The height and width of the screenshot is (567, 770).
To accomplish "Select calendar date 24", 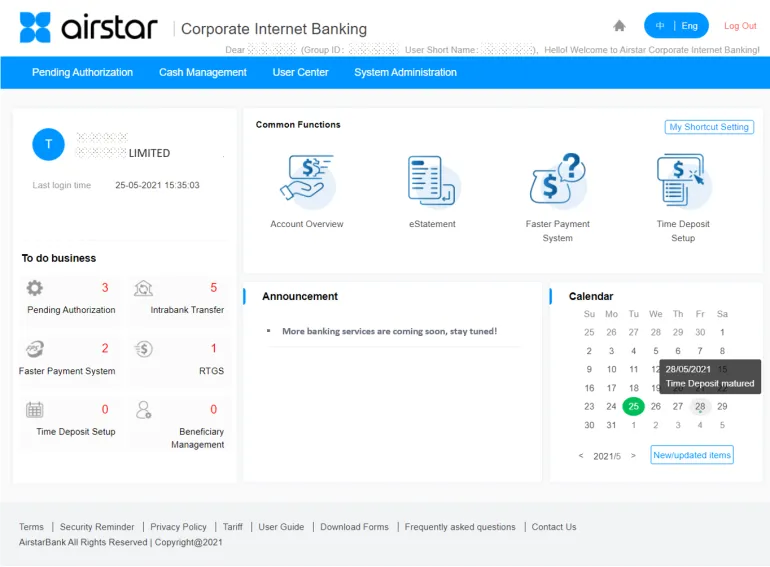I will [x=611, y=406].
